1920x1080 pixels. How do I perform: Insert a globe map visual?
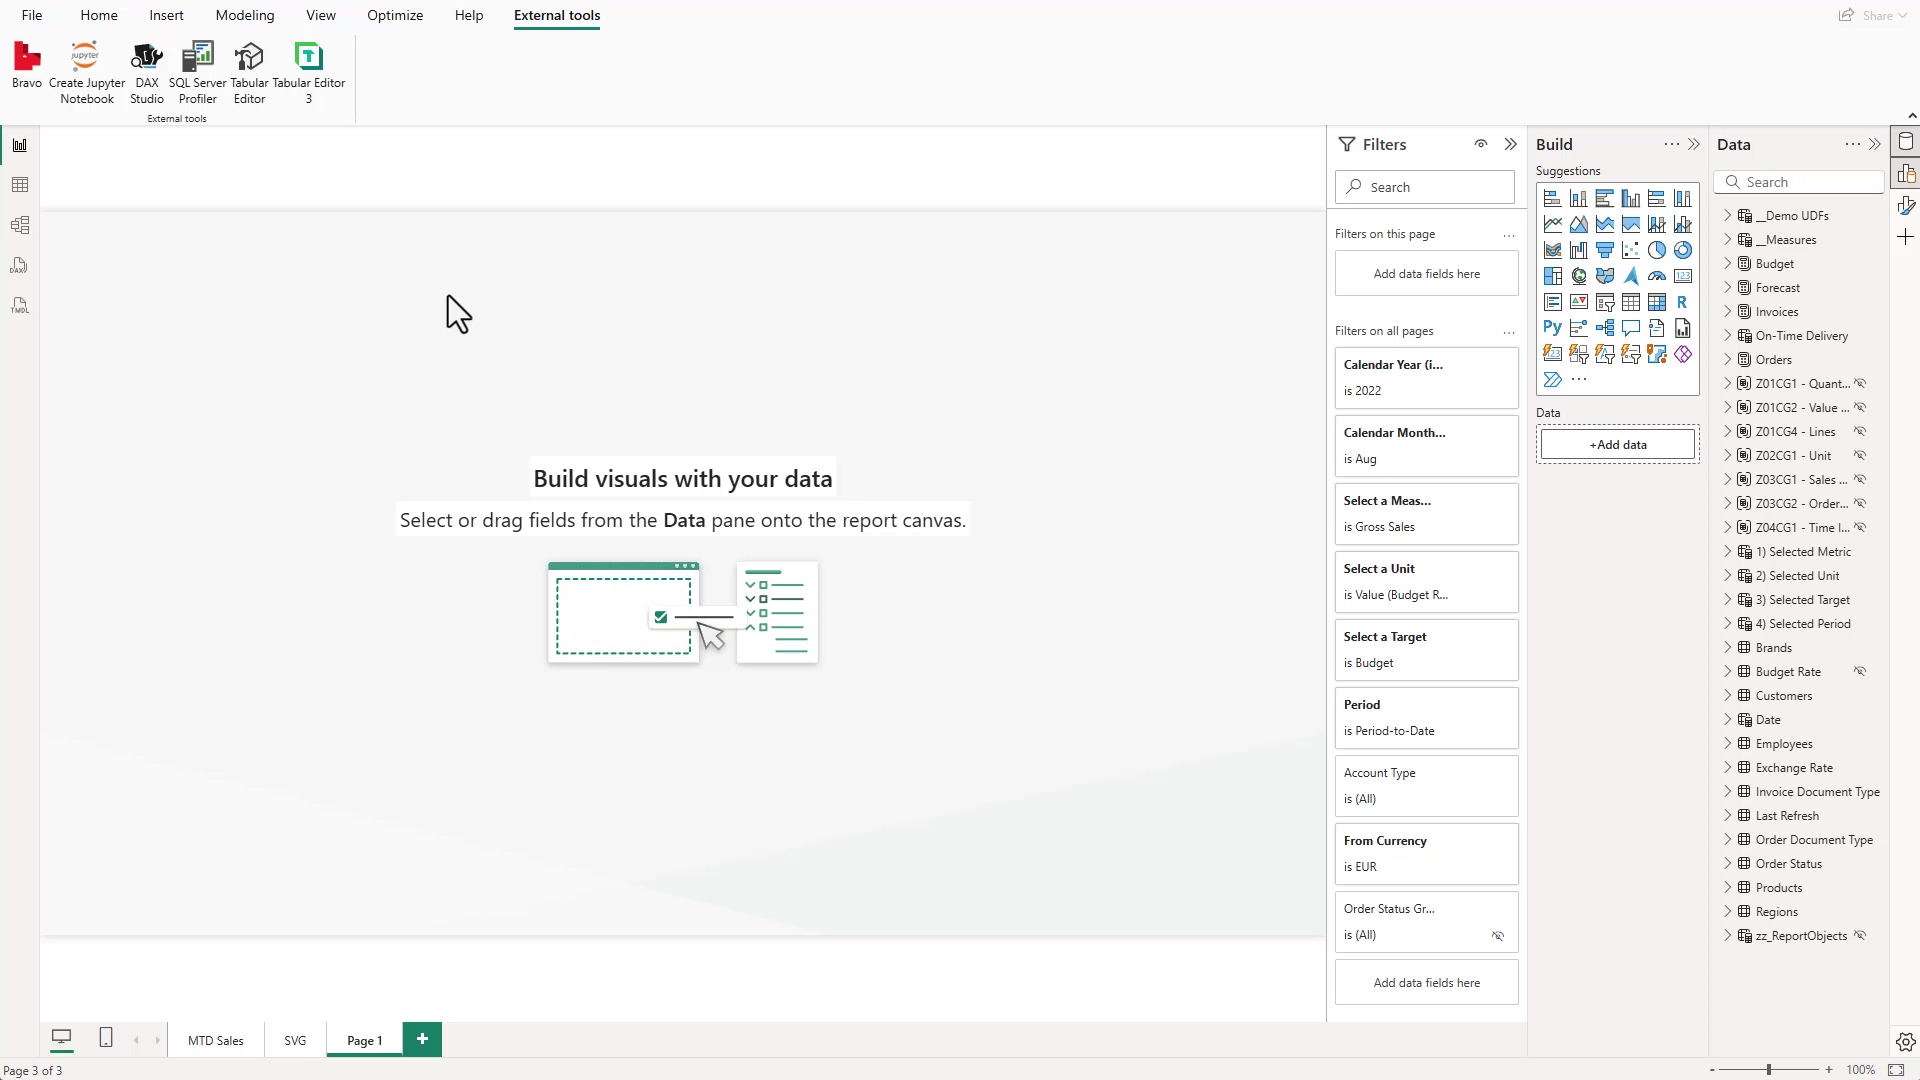point(1579,276)
